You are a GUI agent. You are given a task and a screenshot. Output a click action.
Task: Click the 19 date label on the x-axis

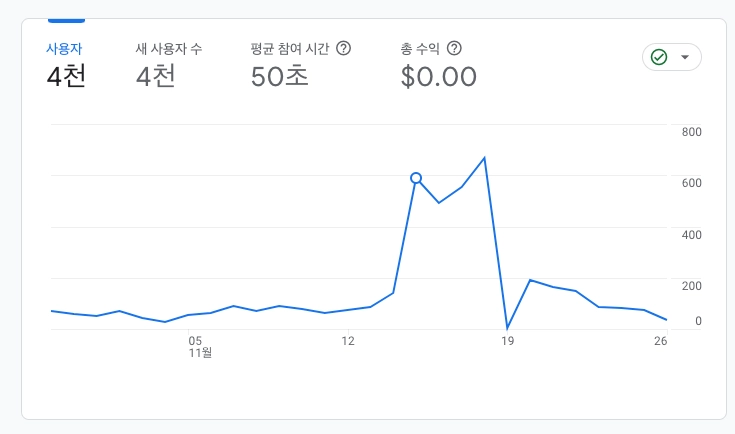507,341
